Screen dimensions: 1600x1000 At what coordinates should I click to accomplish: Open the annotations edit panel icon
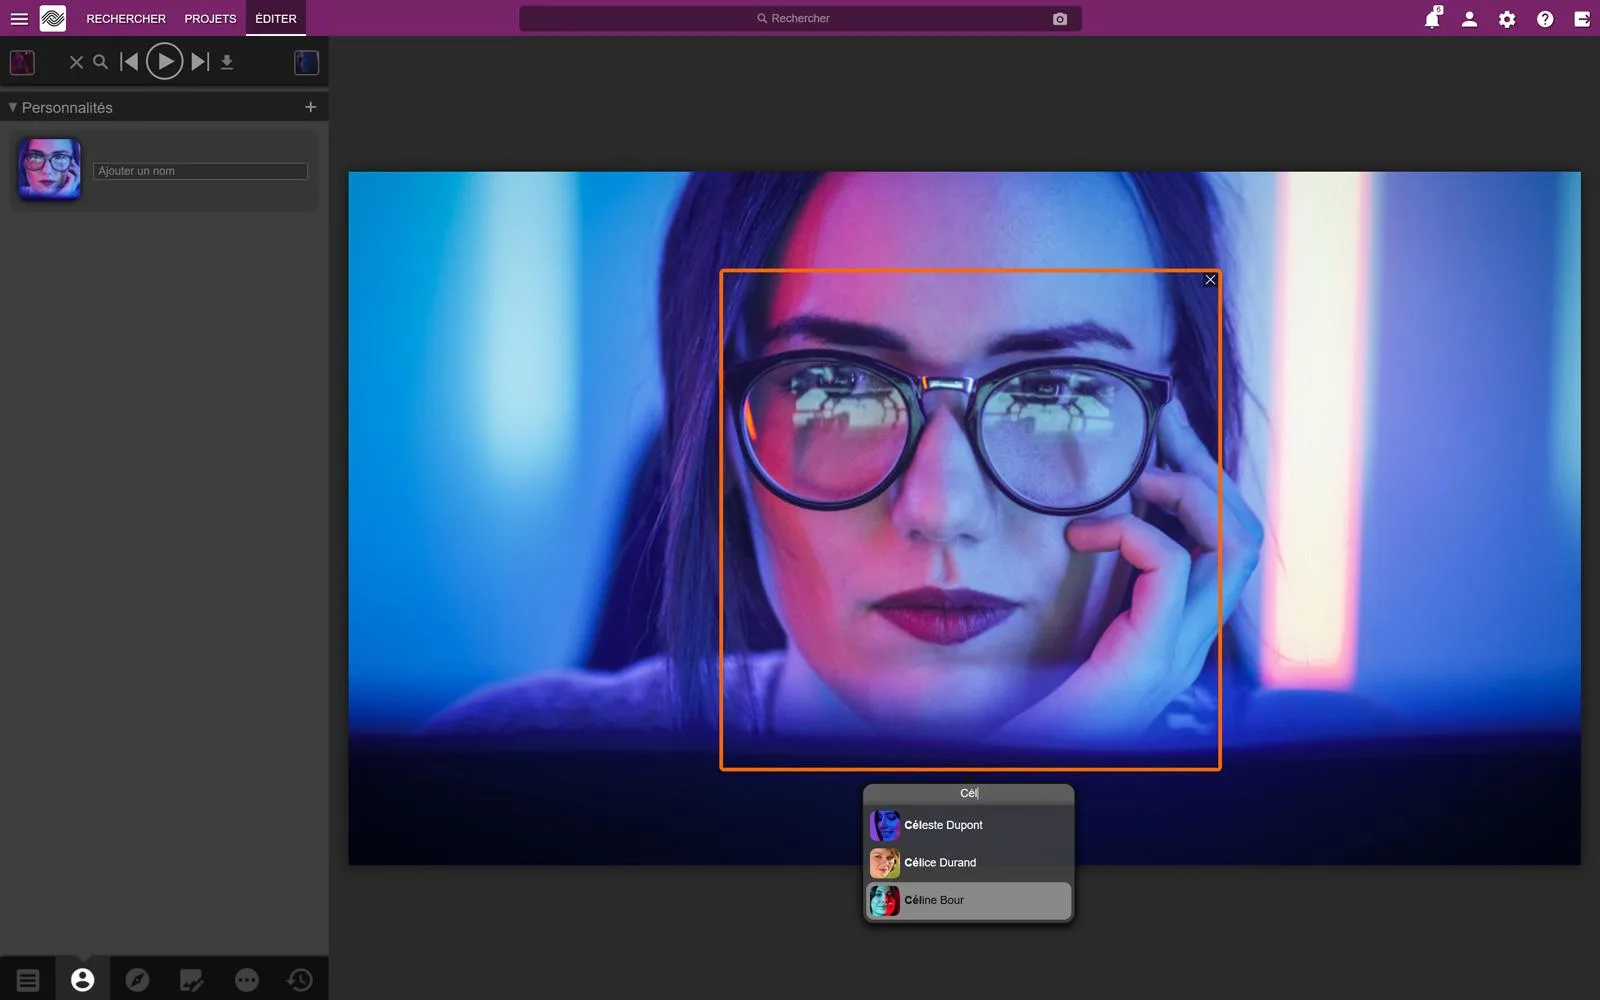[191, 980]
